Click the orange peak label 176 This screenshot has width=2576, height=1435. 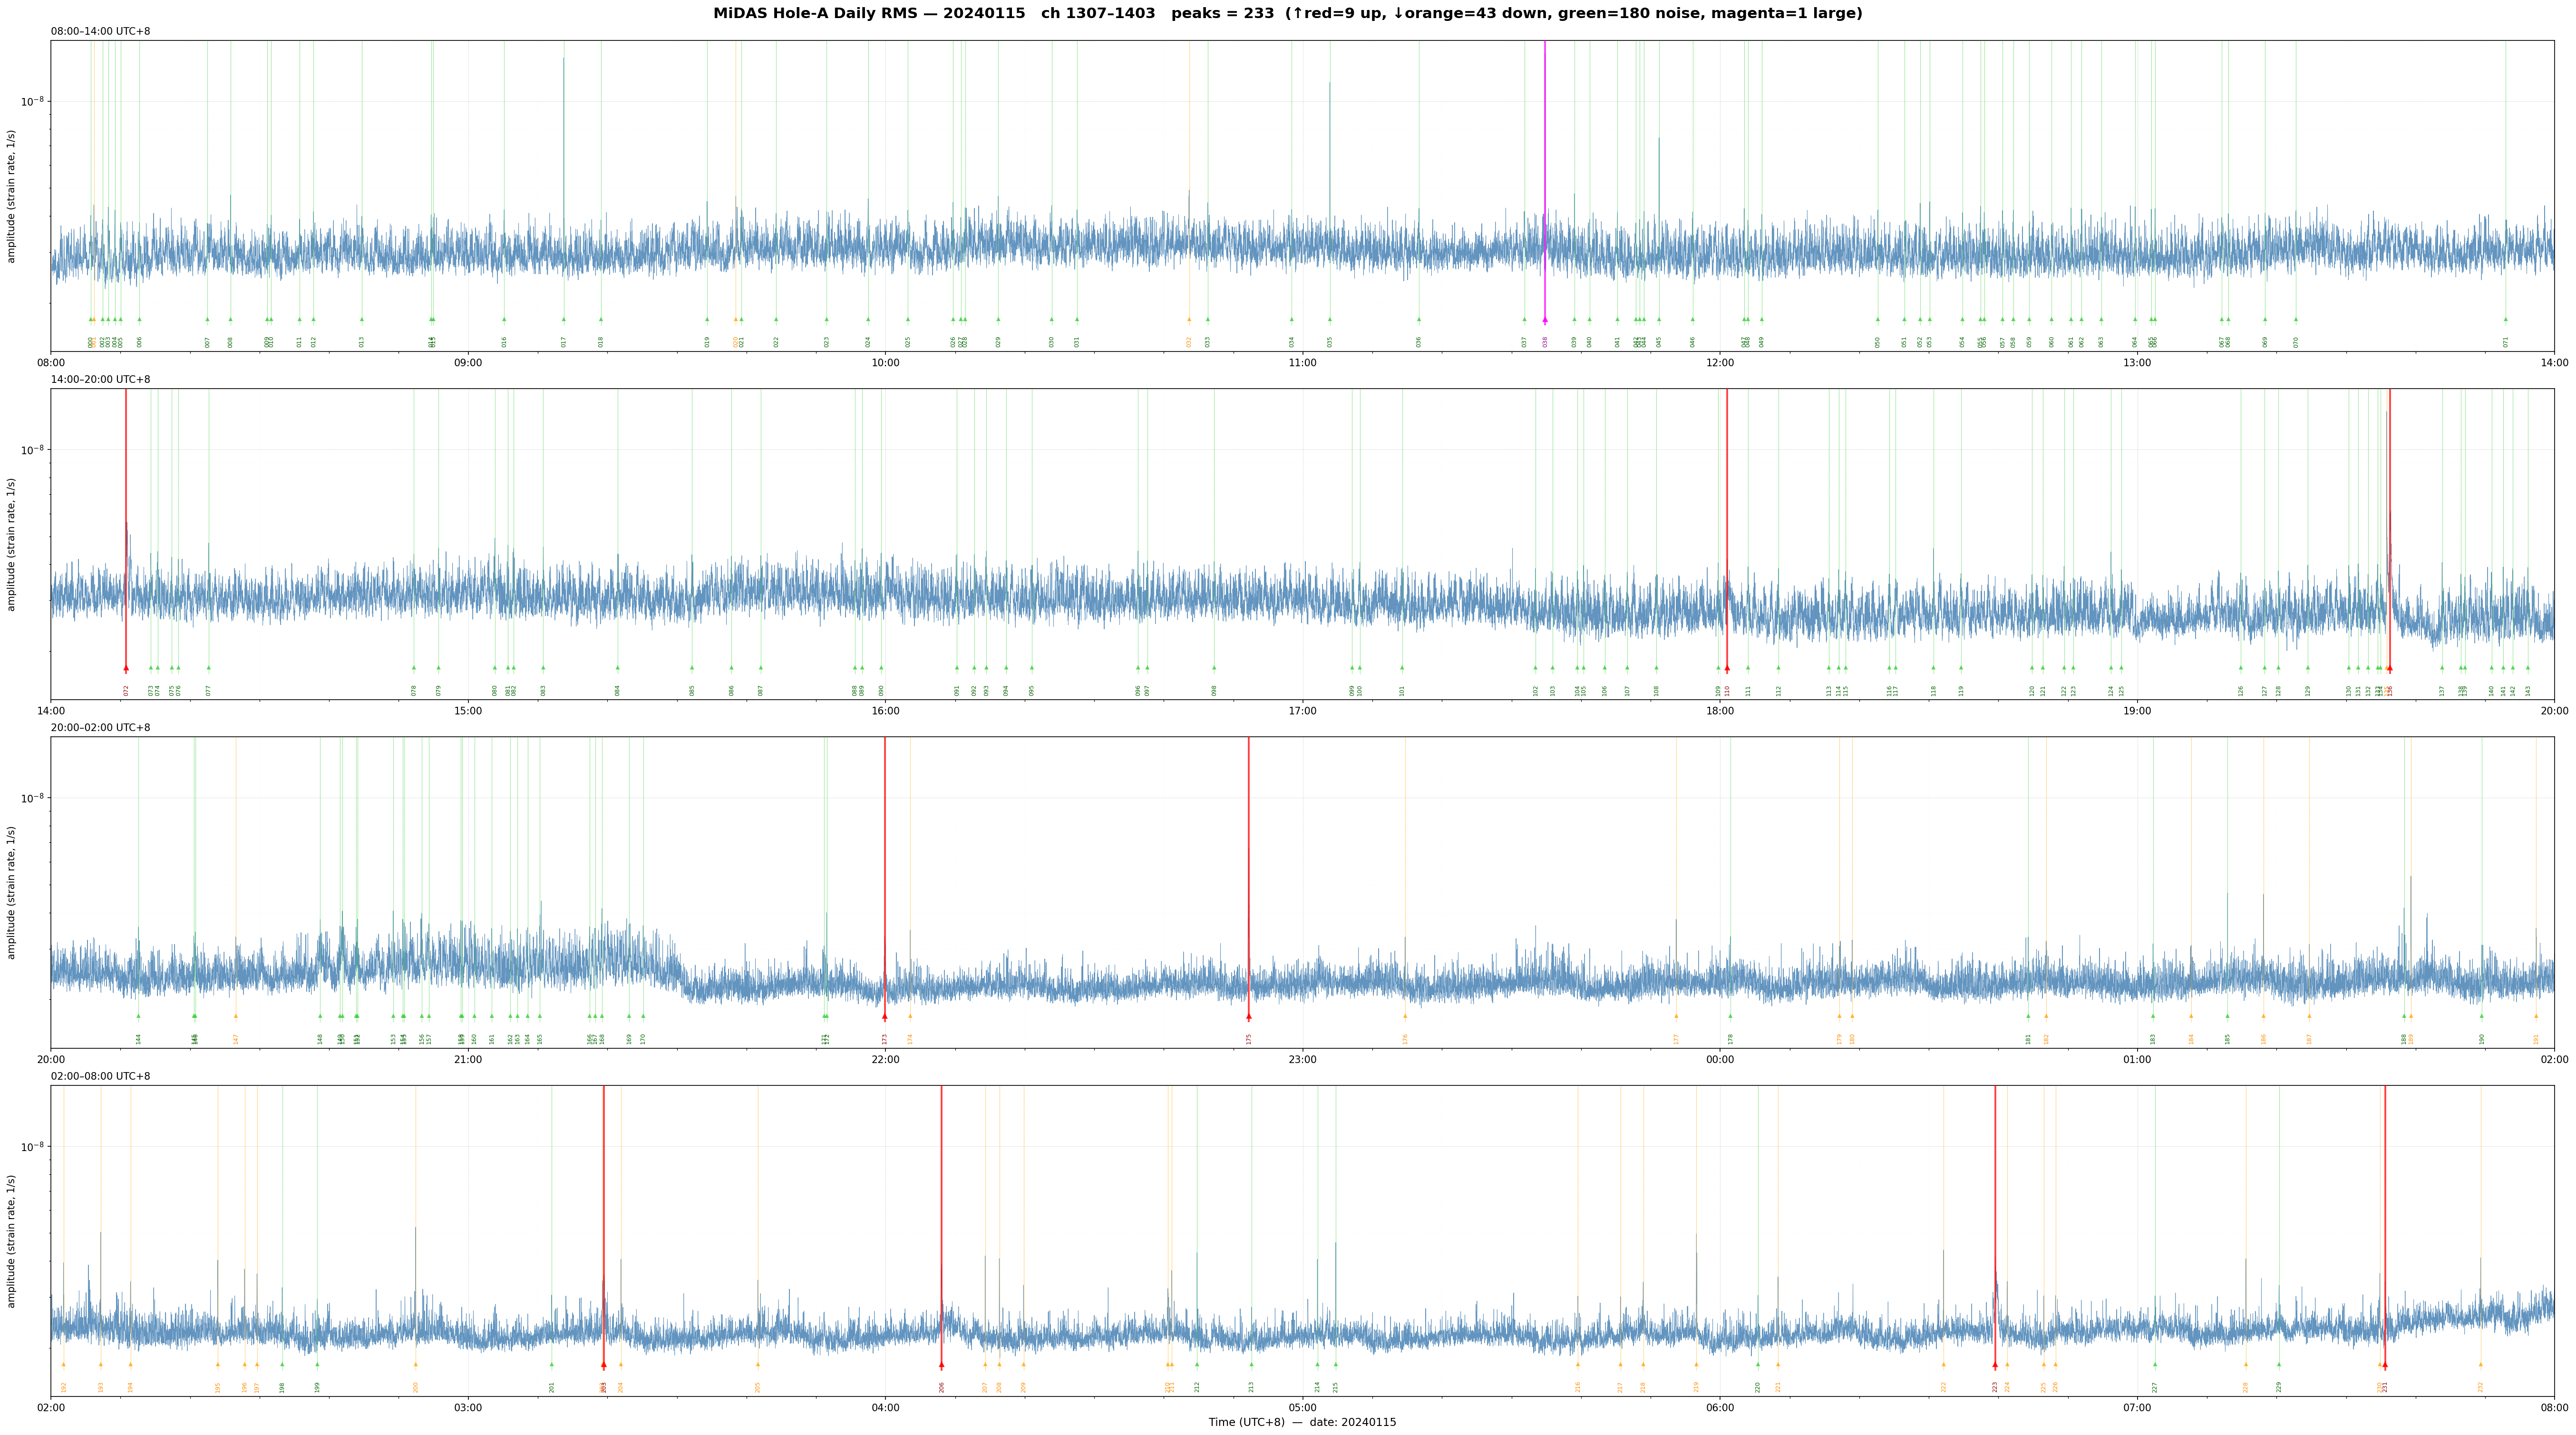[1405, 1038]
